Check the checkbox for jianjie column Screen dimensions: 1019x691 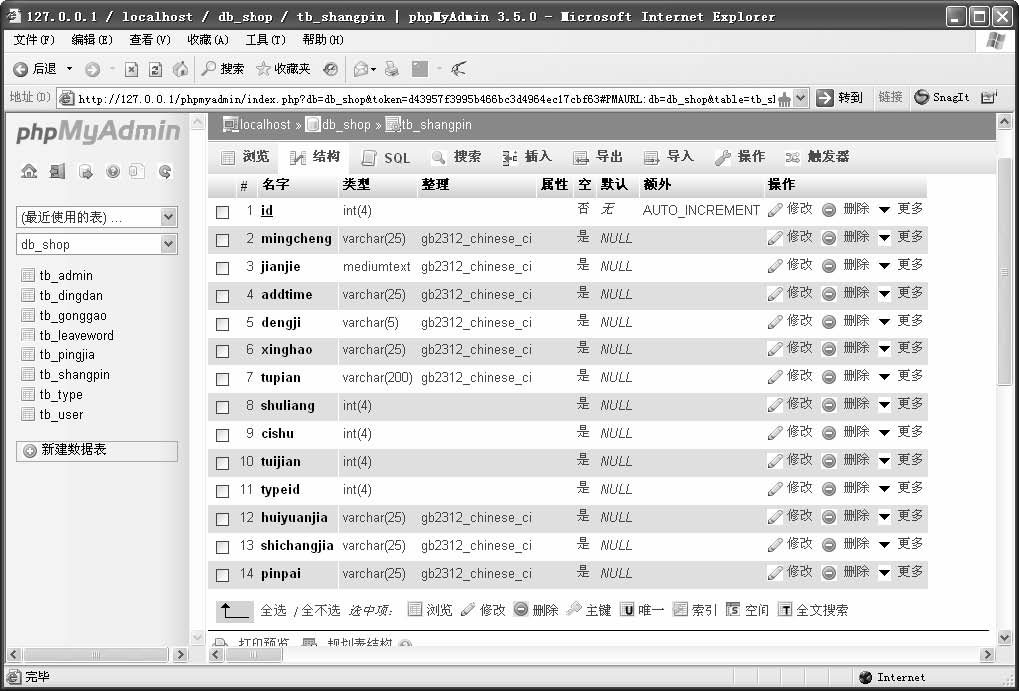point(222,268)
